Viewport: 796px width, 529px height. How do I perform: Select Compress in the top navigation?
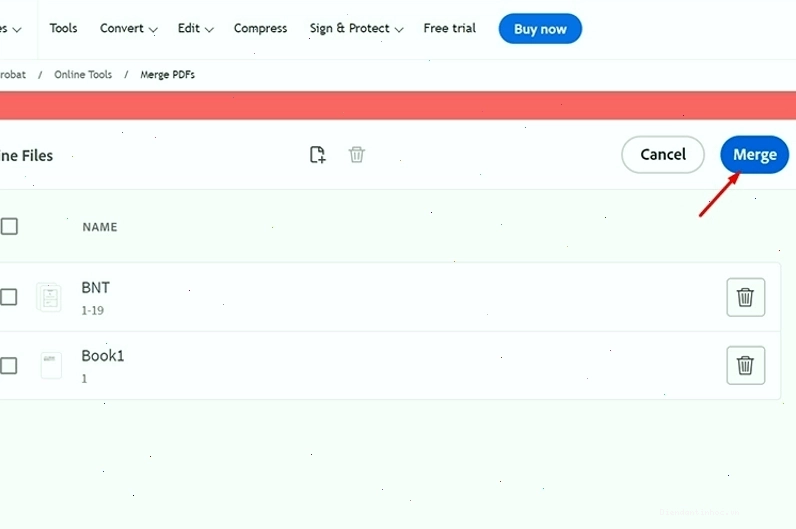click(260, 28)
